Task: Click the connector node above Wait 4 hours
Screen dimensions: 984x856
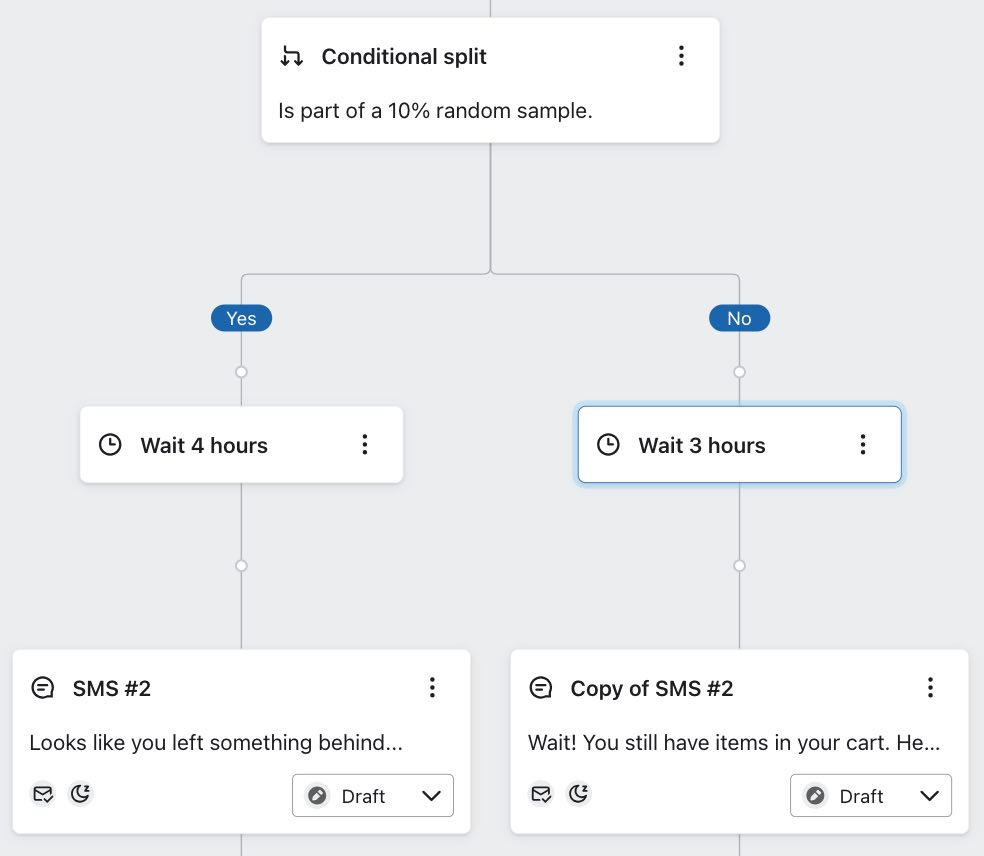Action: pos(241,371)
